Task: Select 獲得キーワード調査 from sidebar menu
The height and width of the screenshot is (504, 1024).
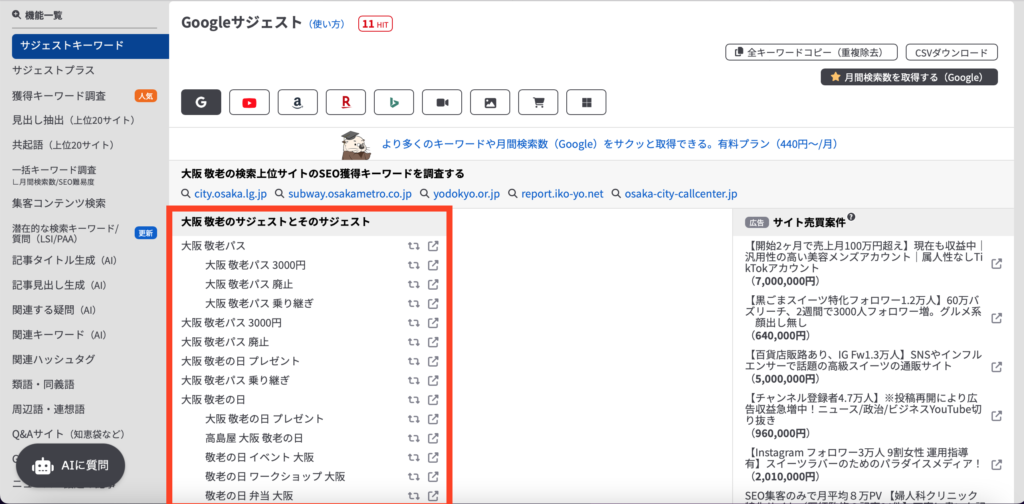Action: 59,96
